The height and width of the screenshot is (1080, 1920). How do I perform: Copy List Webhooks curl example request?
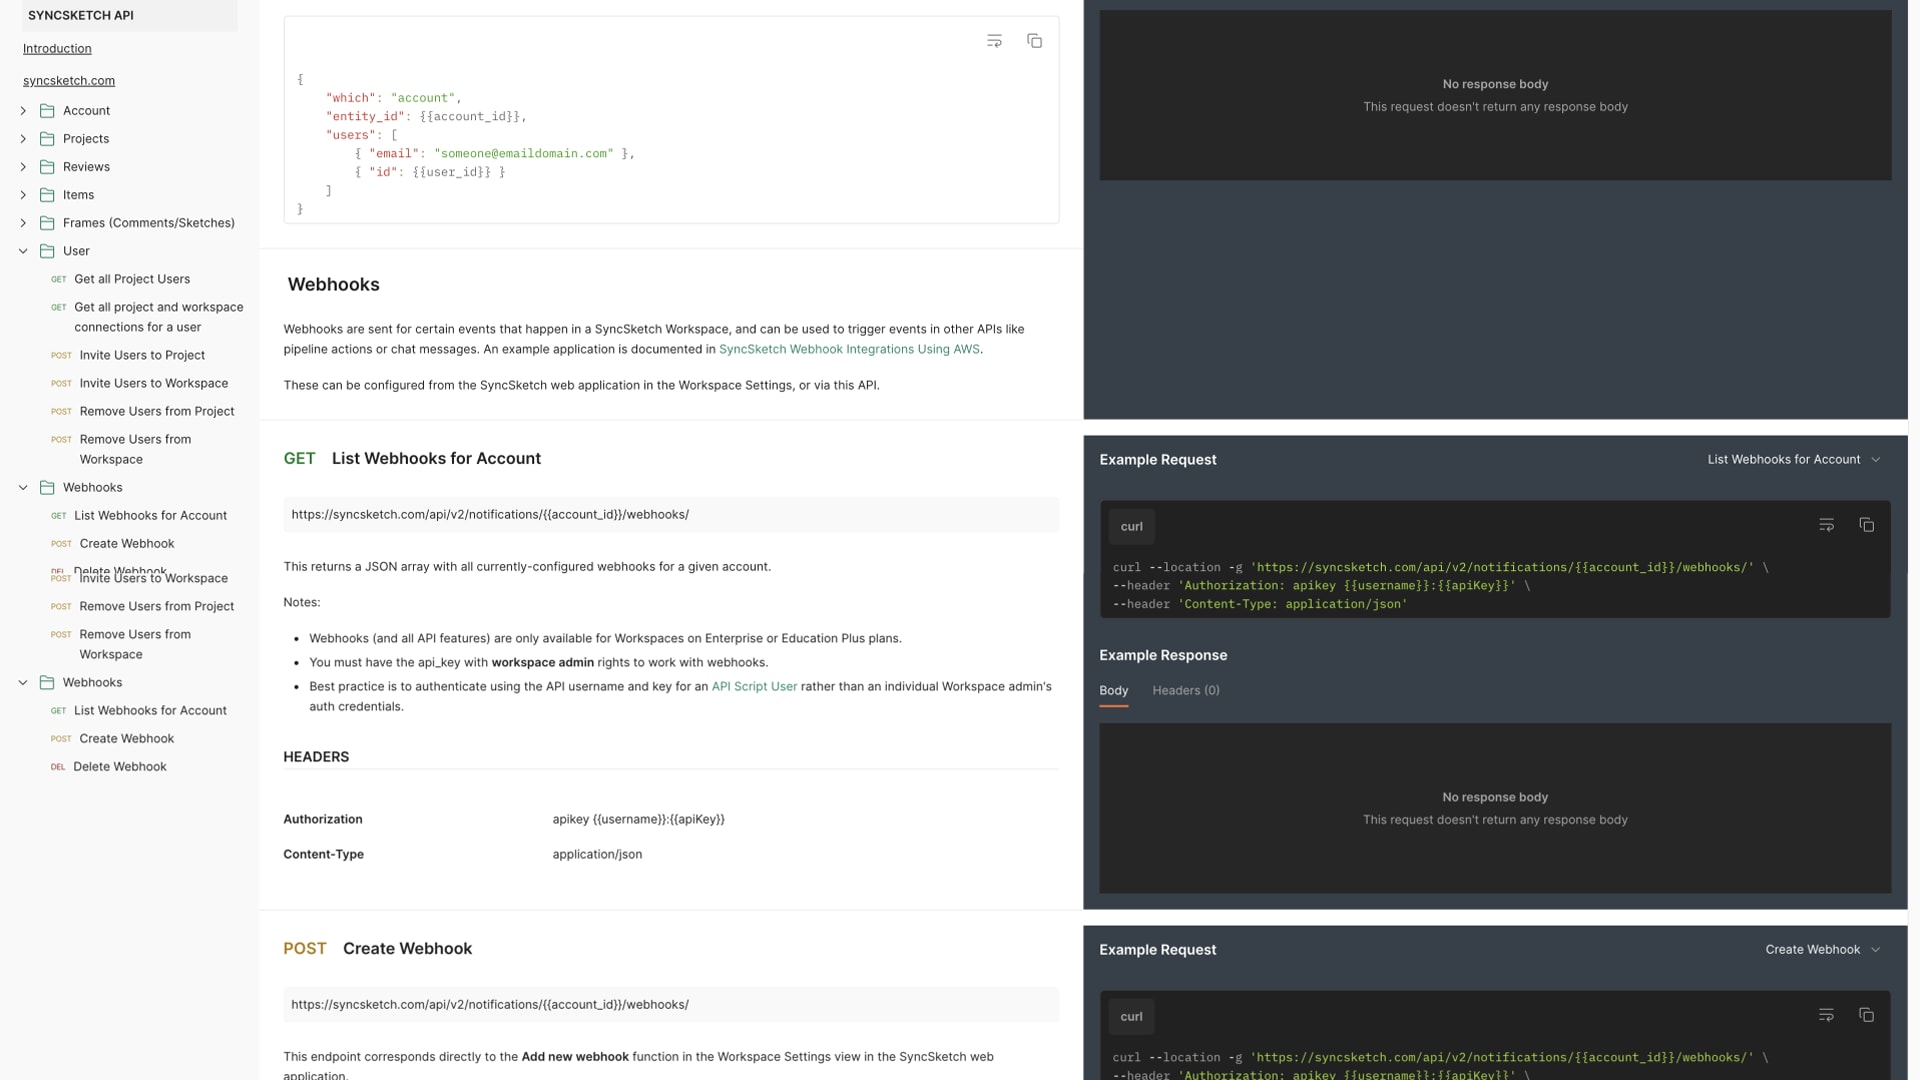(1866, 525)
